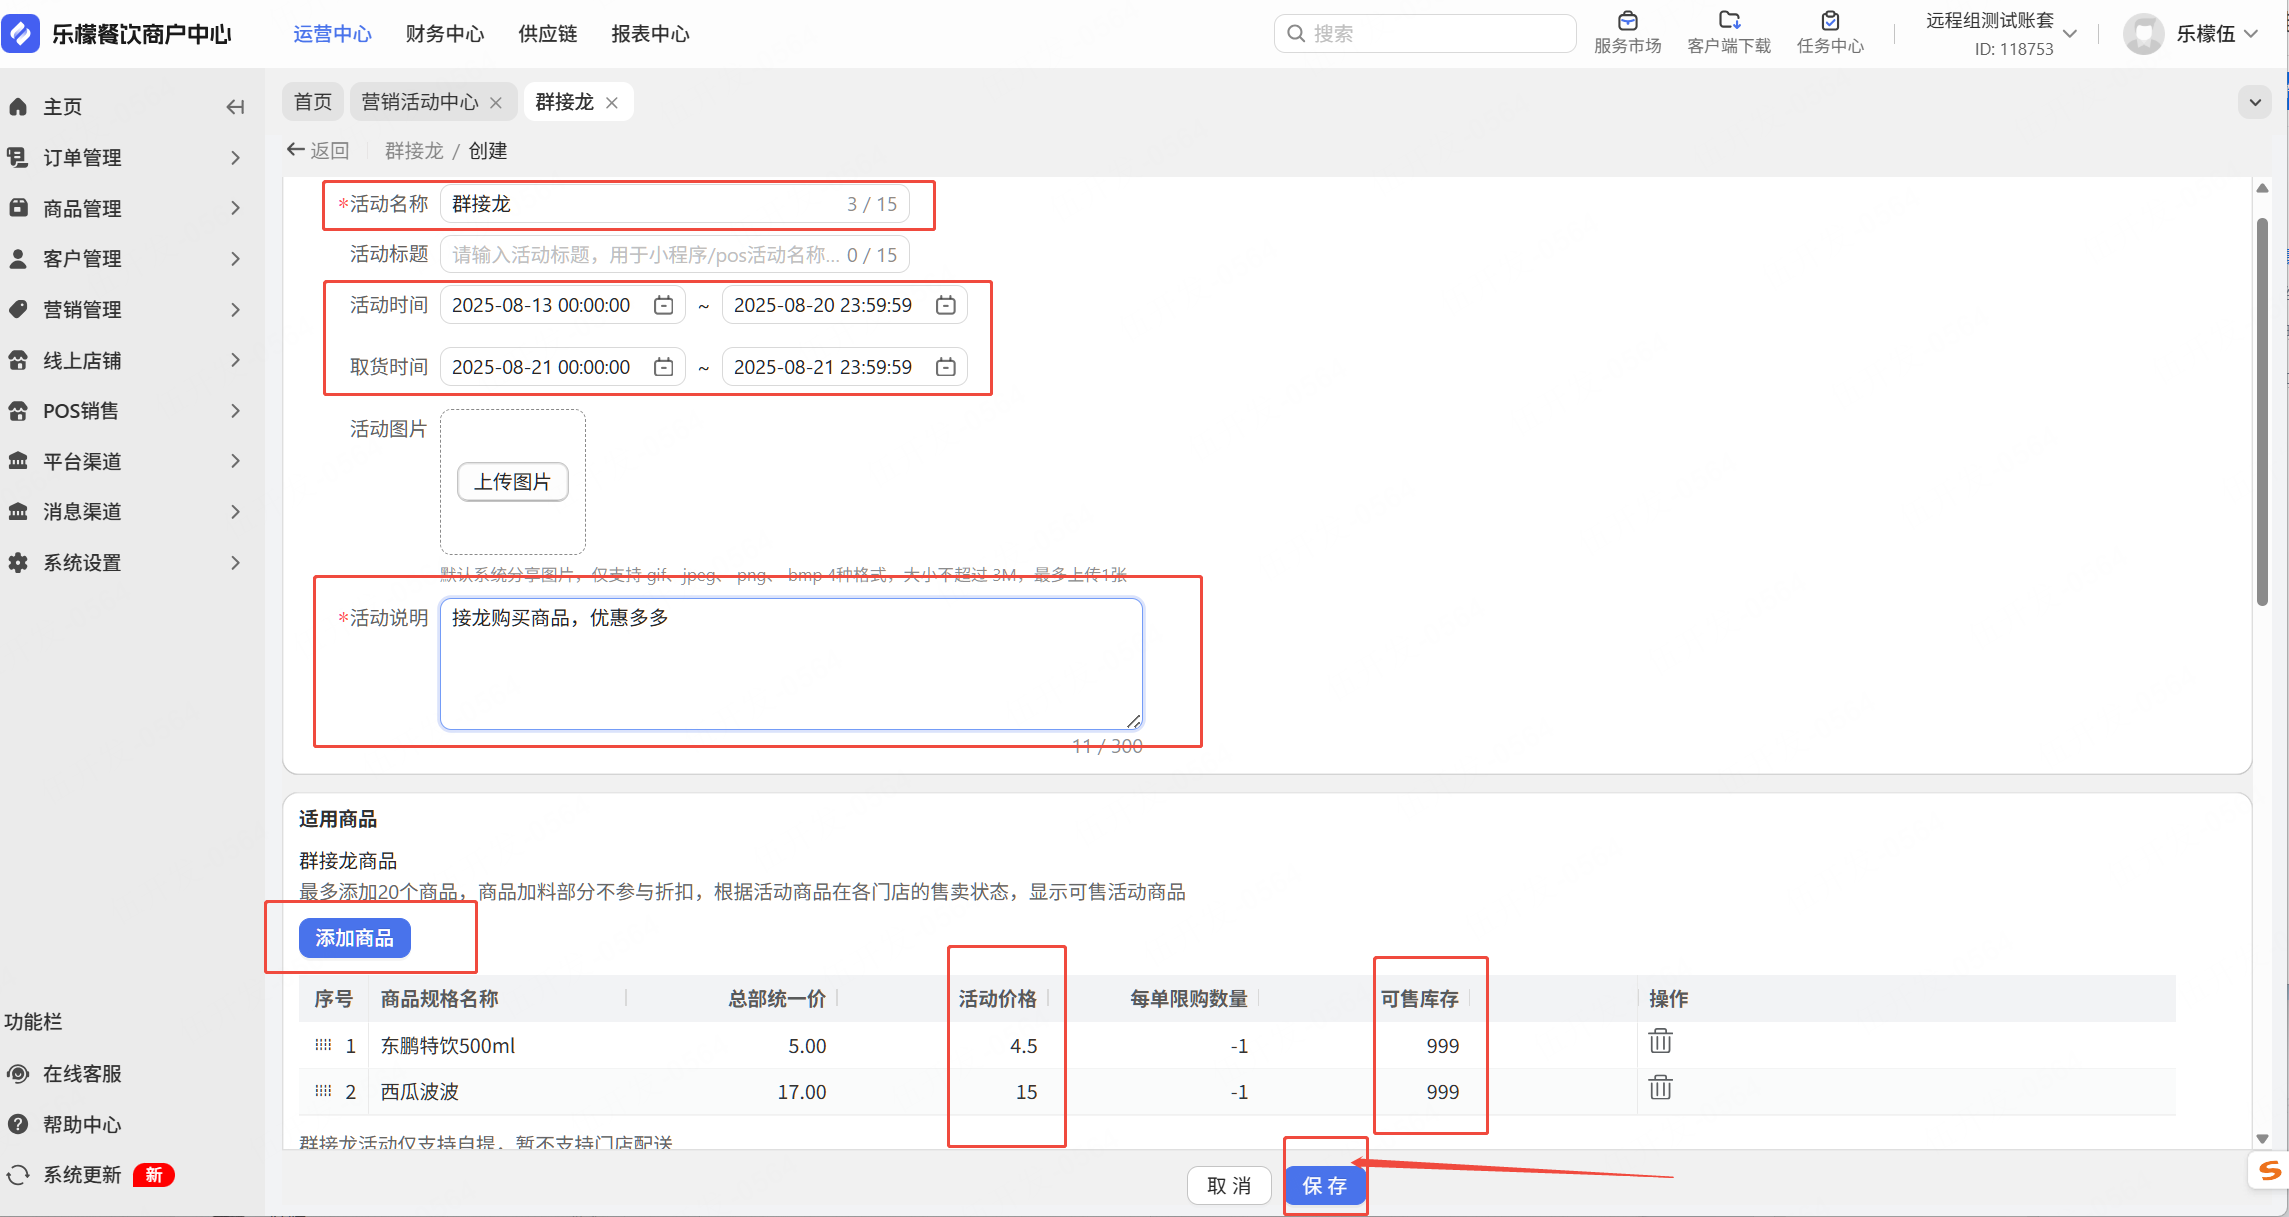This screenshot has width=2289, height=1217.
Task: Click trash icon for 西瓜波波 row
Action: pos(1660,1088)
